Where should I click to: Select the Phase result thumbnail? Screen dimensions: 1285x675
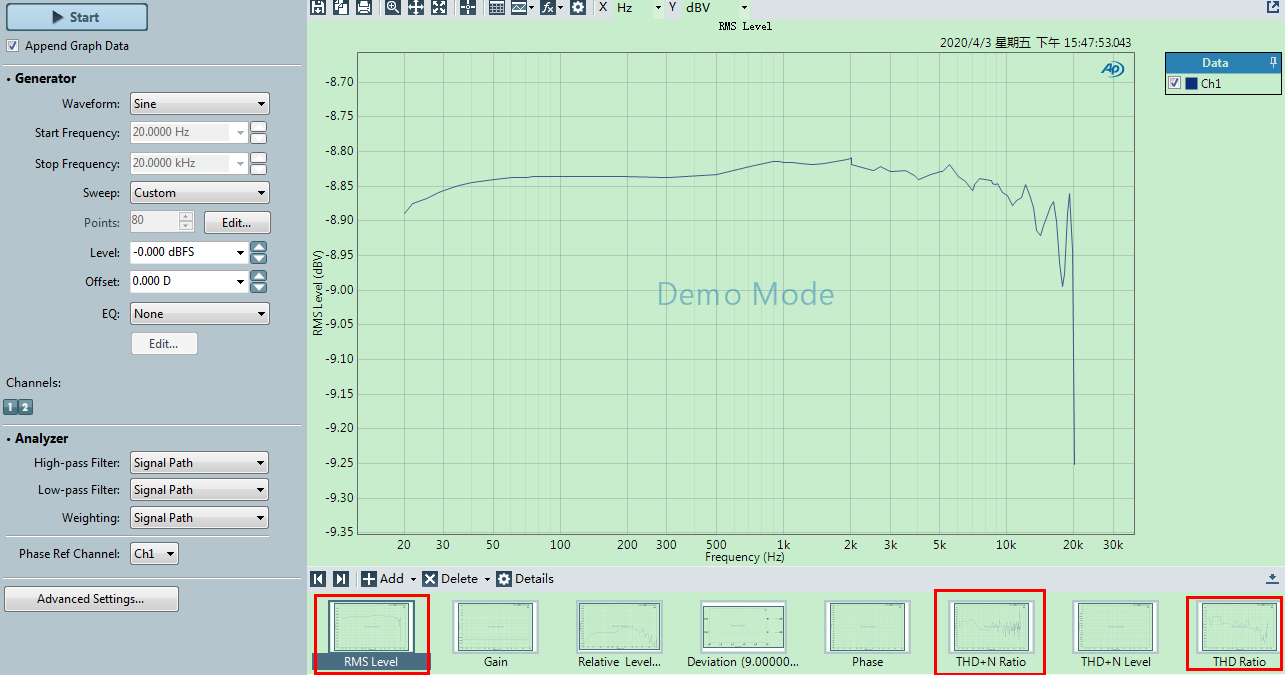867,634
